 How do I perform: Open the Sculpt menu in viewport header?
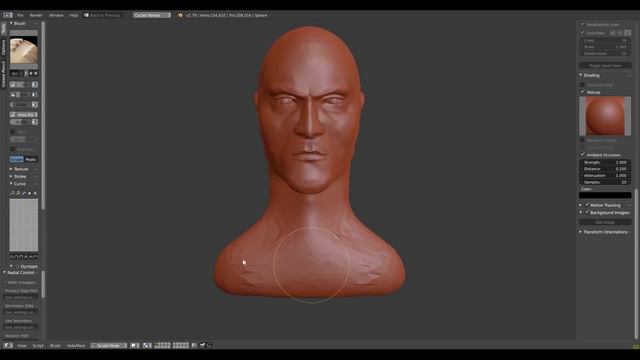click(38, 345)
